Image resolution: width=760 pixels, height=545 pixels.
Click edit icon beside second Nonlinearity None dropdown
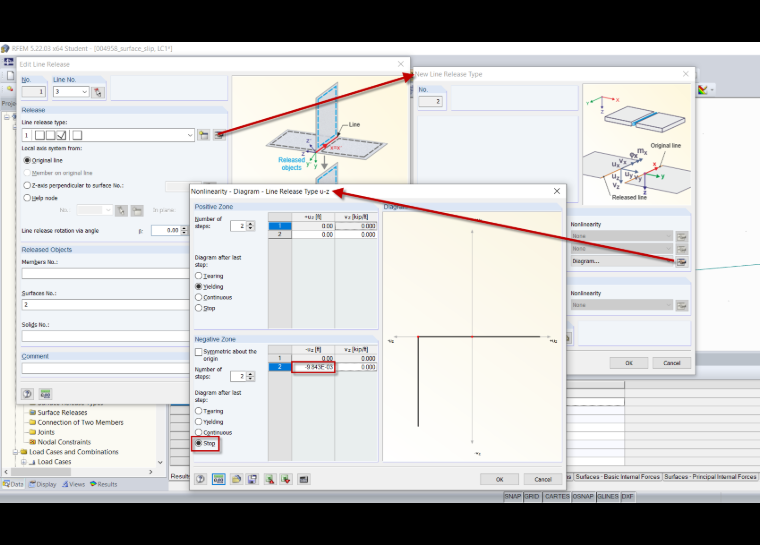pos(681,249)
